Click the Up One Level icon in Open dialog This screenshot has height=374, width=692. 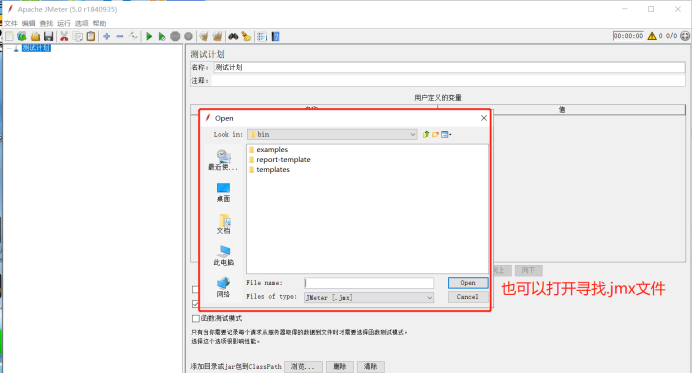pos(425,134)
